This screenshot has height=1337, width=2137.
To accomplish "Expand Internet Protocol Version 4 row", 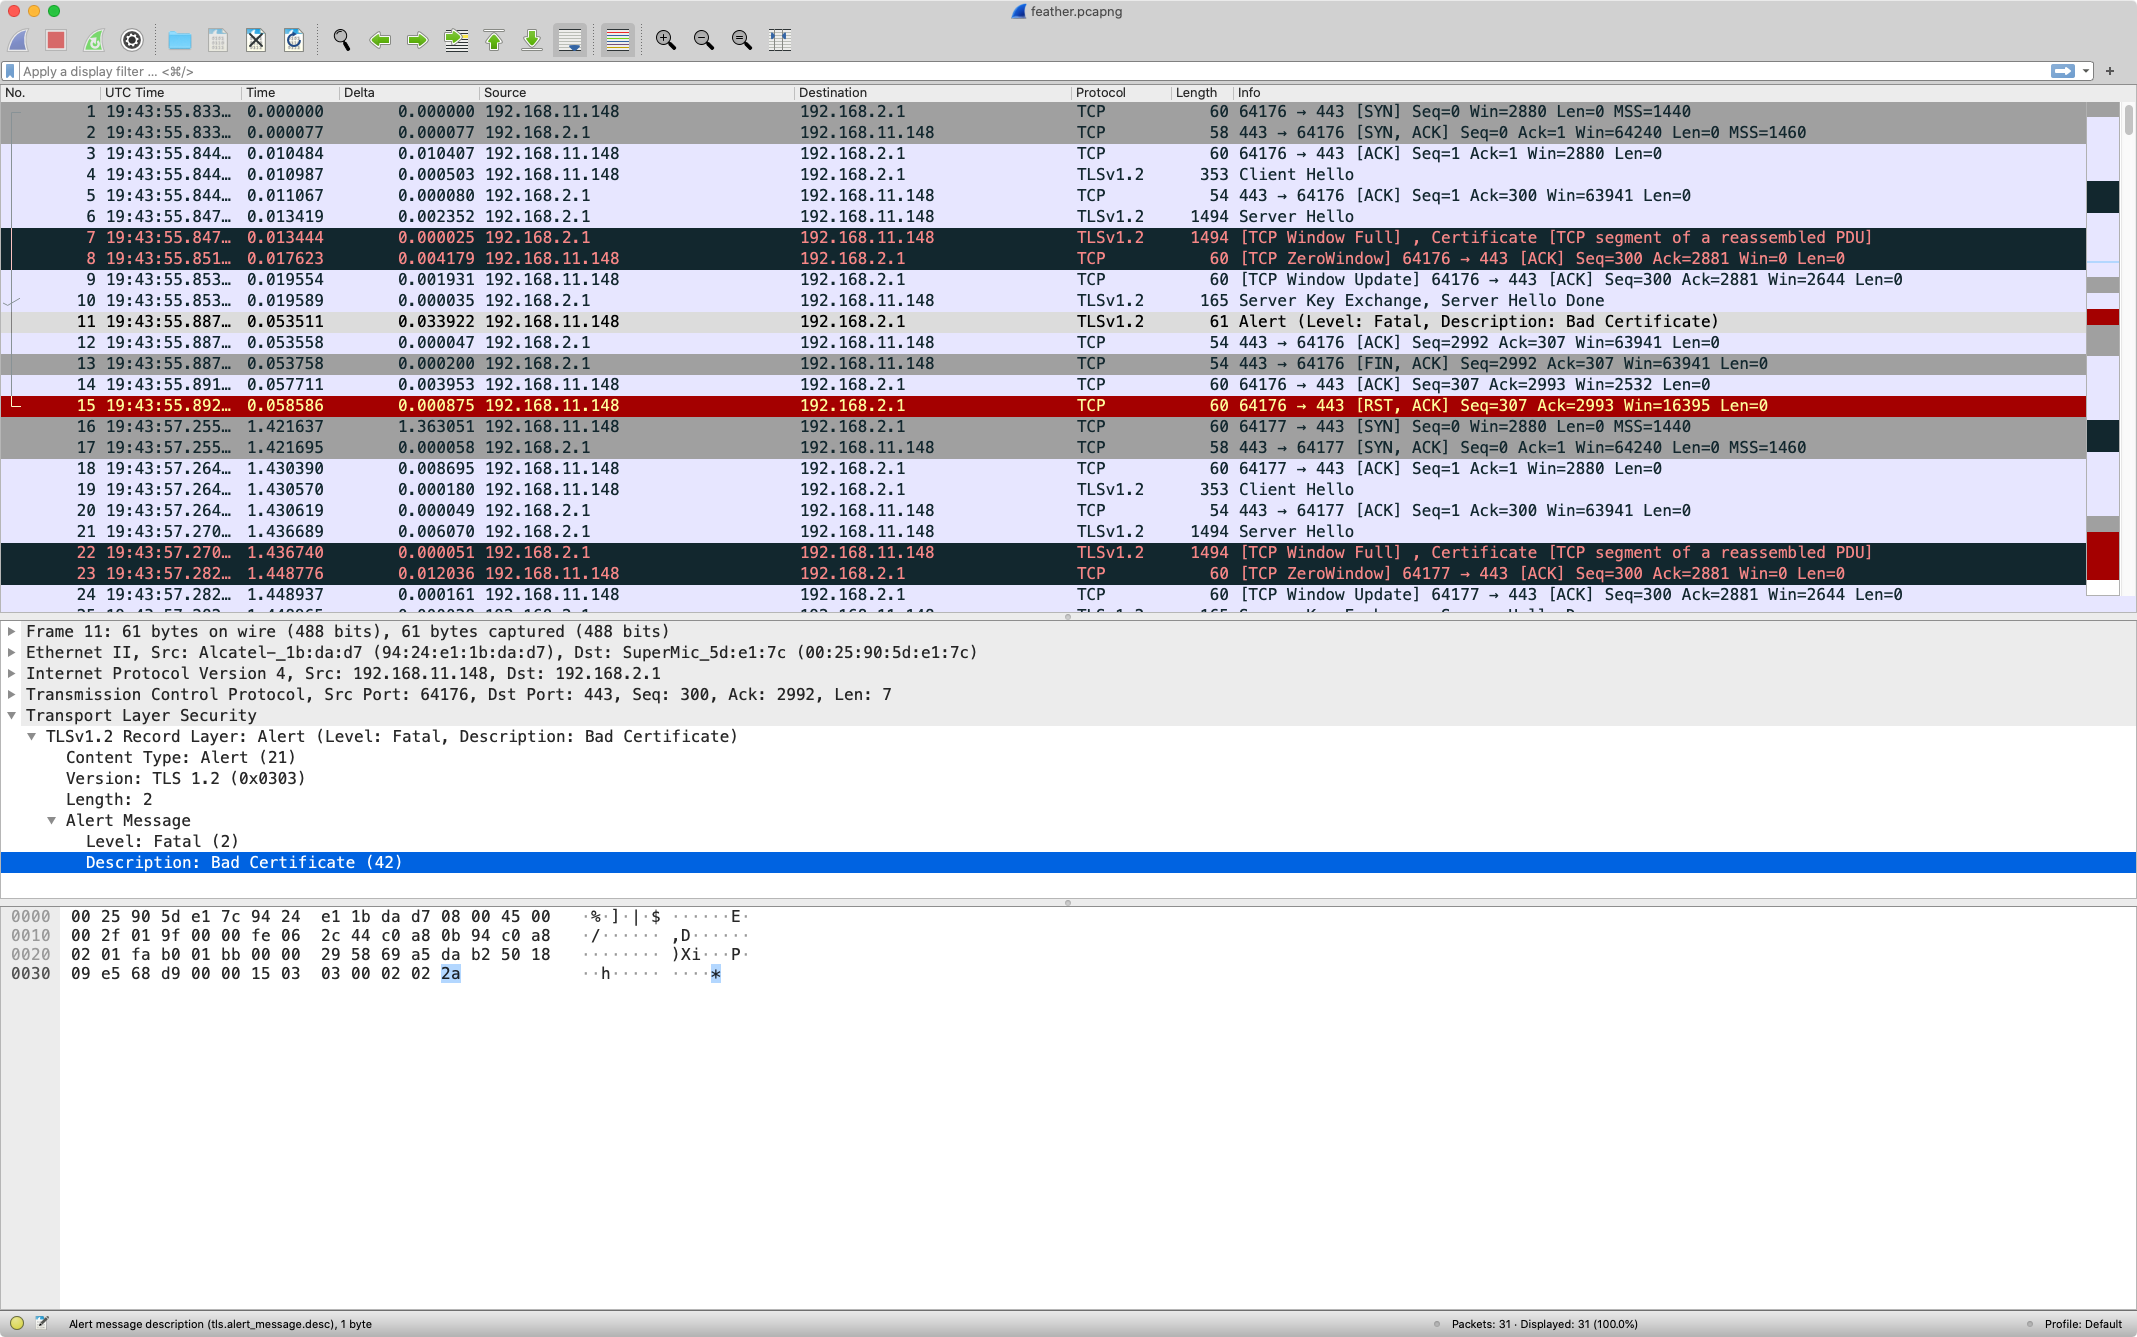I will click(12, 673).
